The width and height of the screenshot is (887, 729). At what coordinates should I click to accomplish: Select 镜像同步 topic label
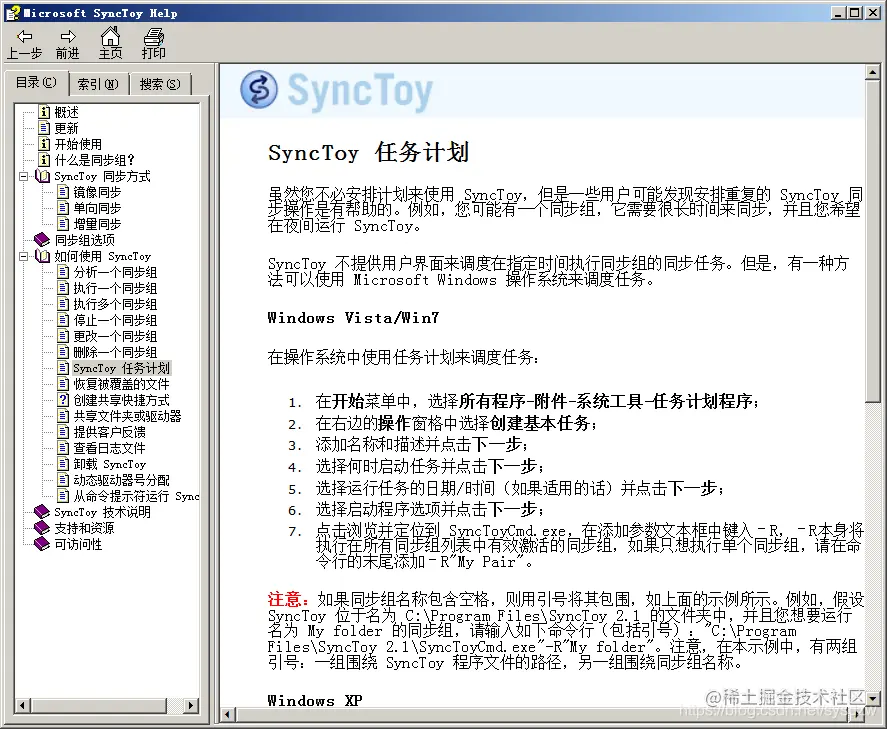[97, 192]
